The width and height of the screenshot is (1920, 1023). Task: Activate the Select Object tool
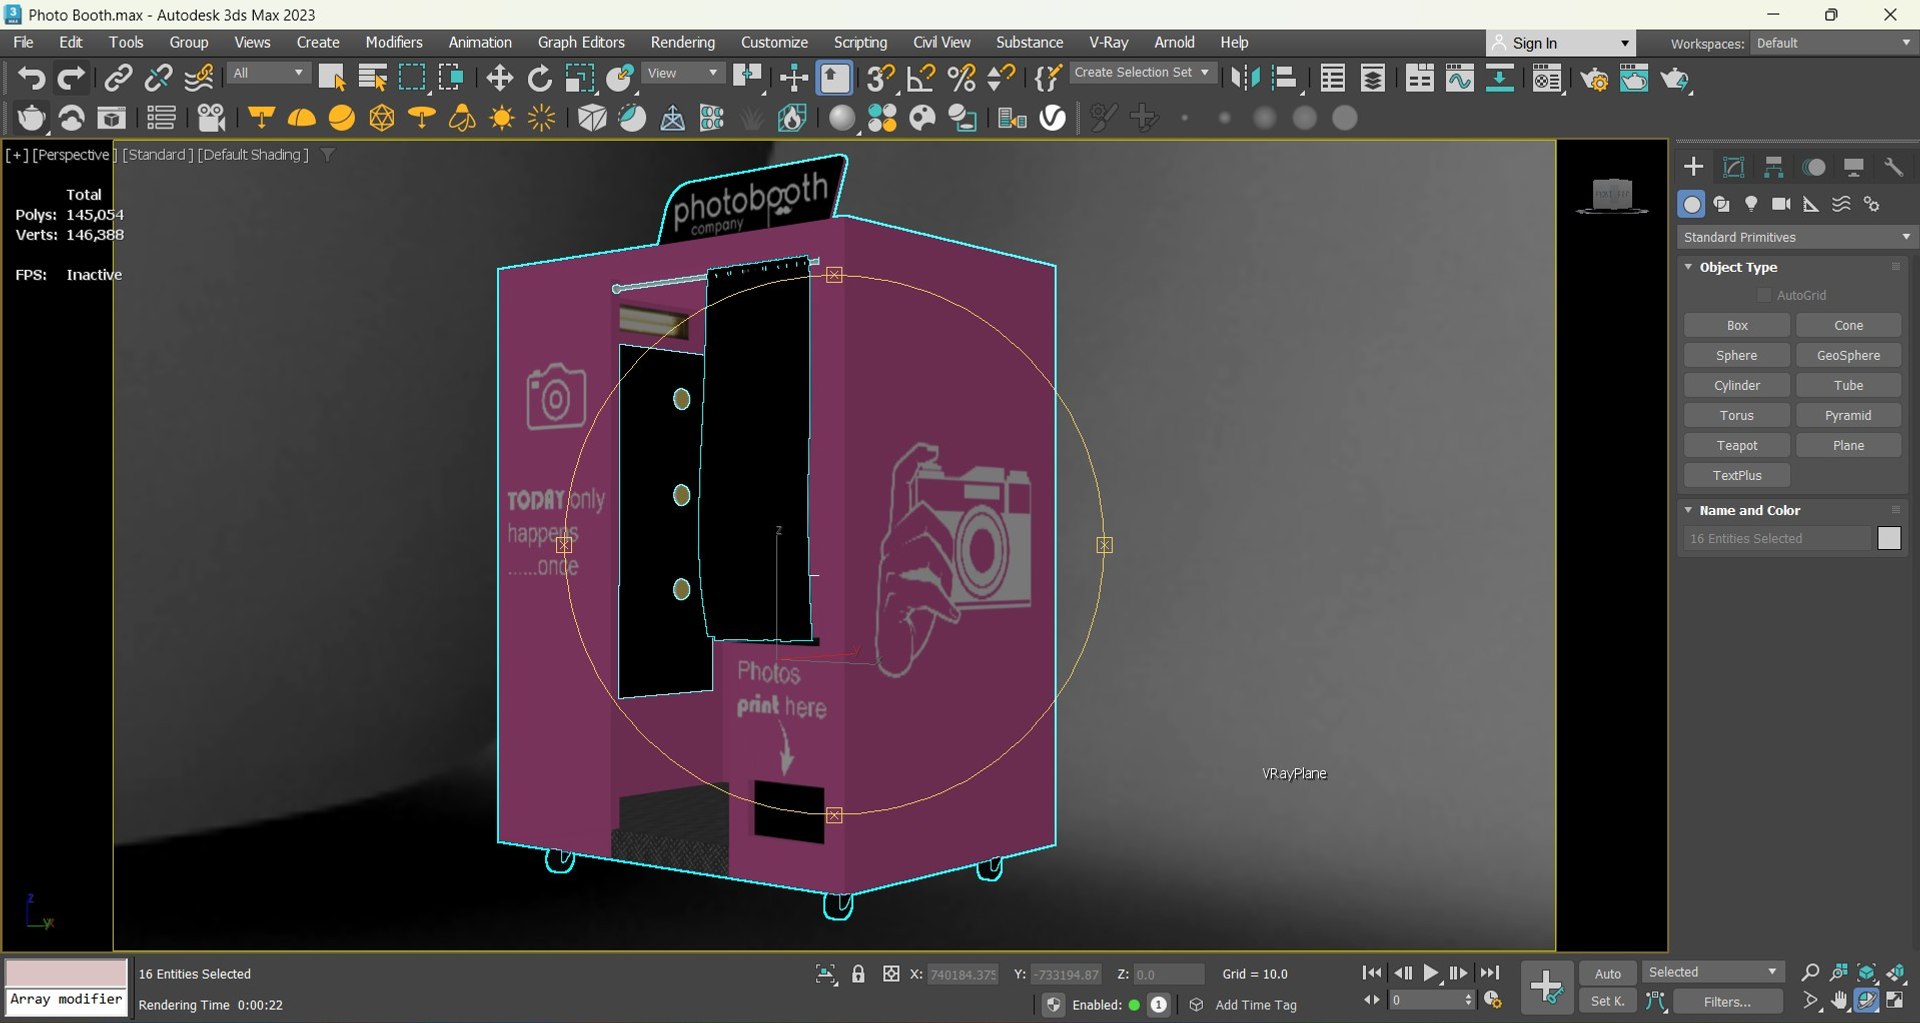tap(332, 78)
